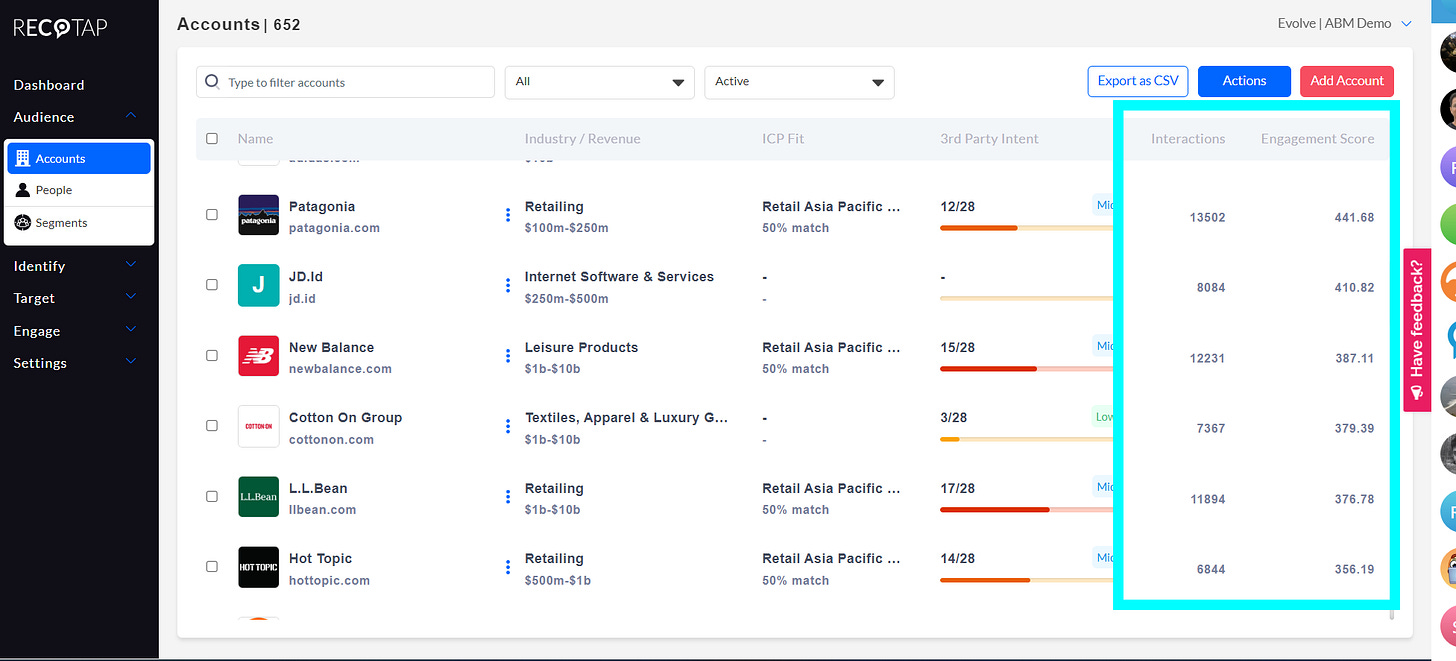1456x661 pixels.
Task: Click the megaphone icon on feedback tab
Action: click(1417, 395)
